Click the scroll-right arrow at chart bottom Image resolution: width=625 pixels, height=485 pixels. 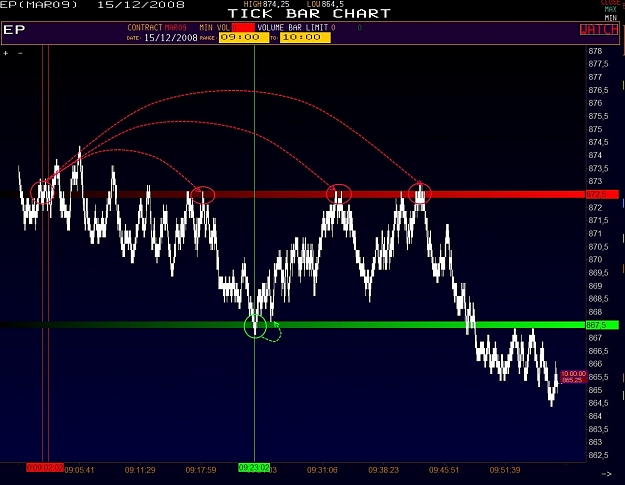pyautogui.click(x=606, y=474)
